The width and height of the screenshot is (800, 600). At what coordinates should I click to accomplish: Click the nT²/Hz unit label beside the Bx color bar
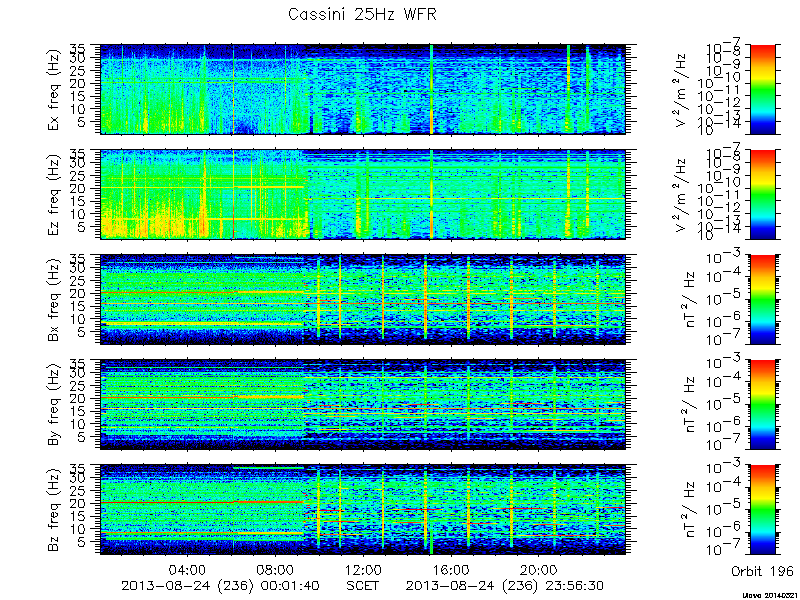coord(690,300)
